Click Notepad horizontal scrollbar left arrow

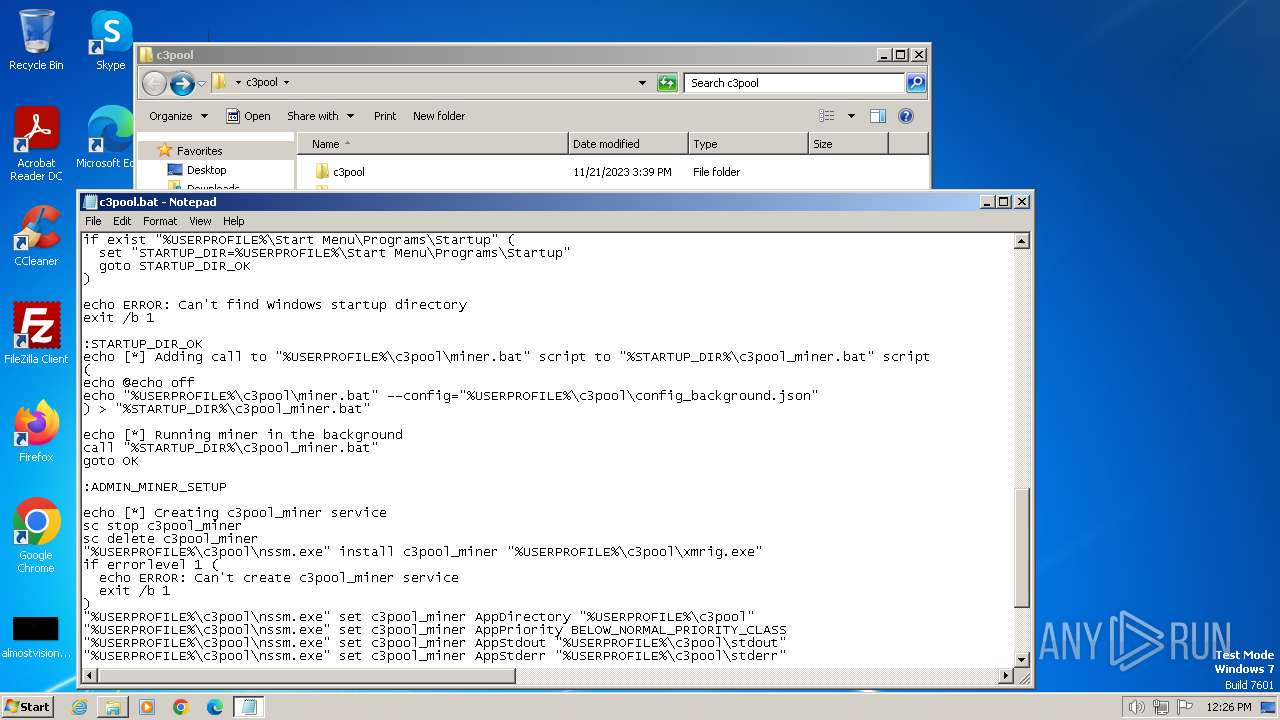(x=89, y=676)
